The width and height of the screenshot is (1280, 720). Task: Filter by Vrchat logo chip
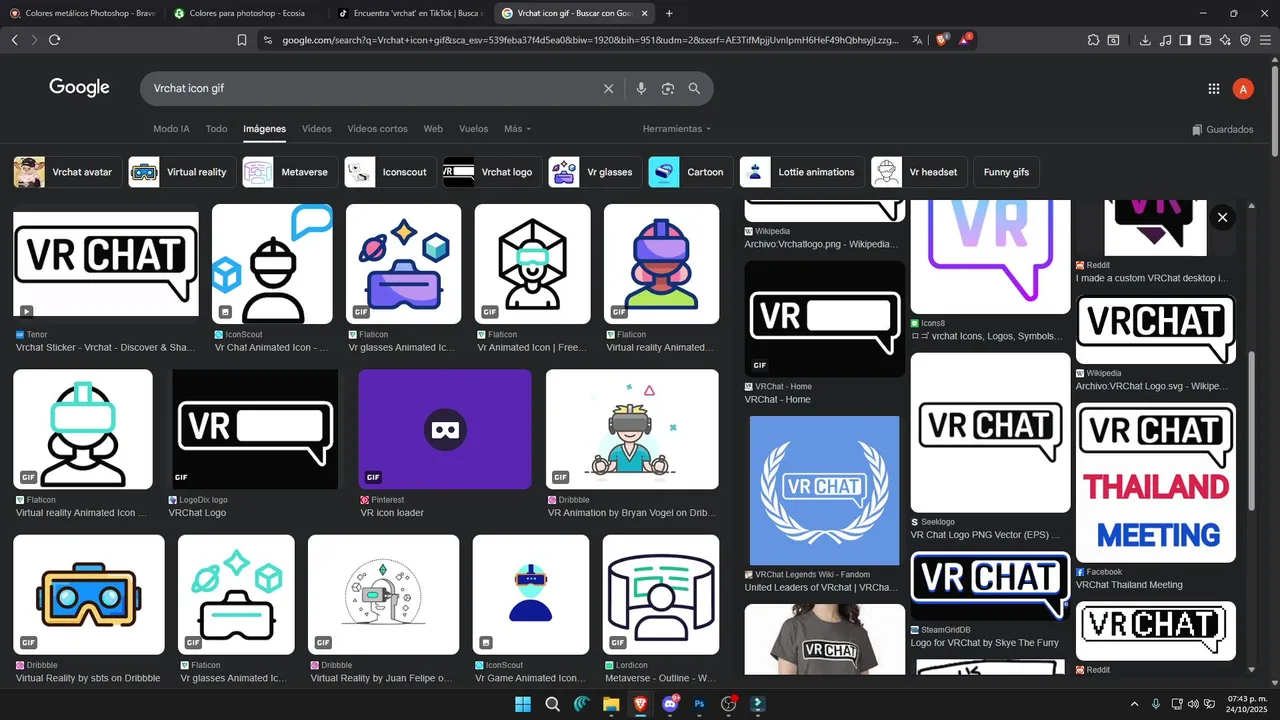point(492,172)
